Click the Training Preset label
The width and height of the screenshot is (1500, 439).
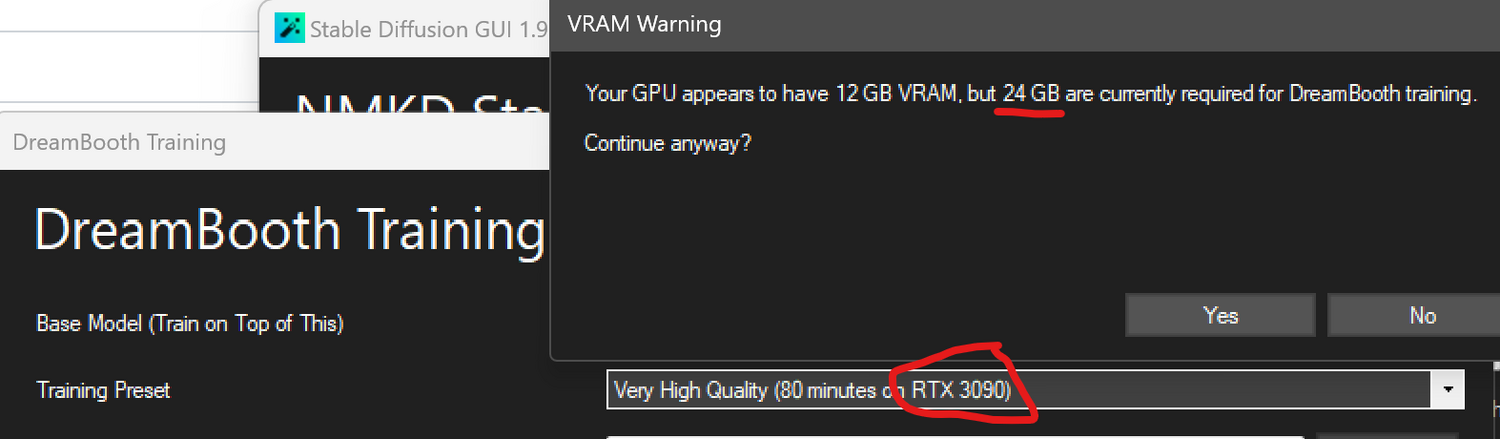click(103, 390)
